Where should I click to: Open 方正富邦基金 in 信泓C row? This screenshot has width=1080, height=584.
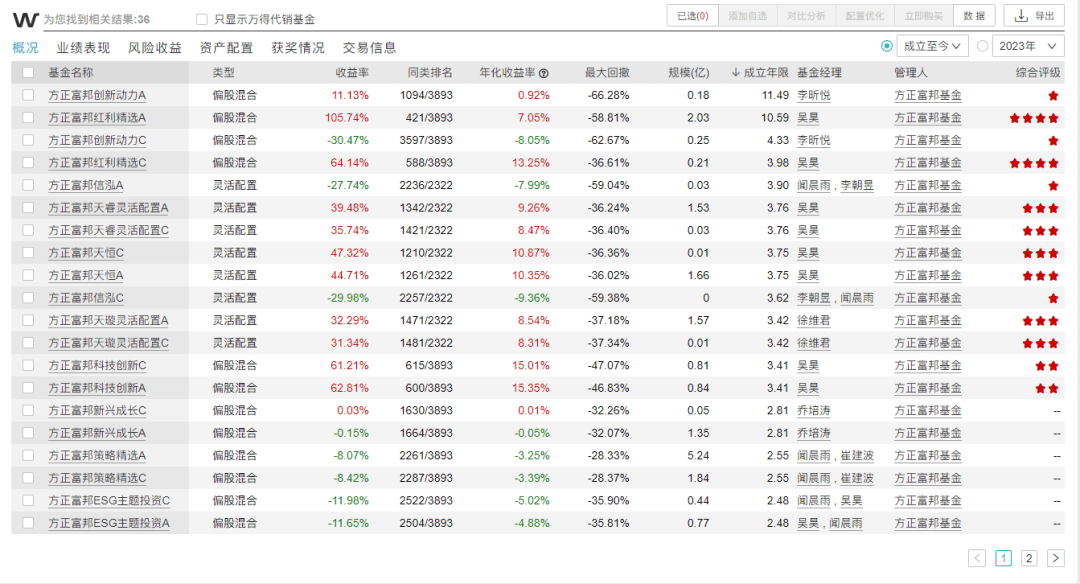click(x=928, y=298)
